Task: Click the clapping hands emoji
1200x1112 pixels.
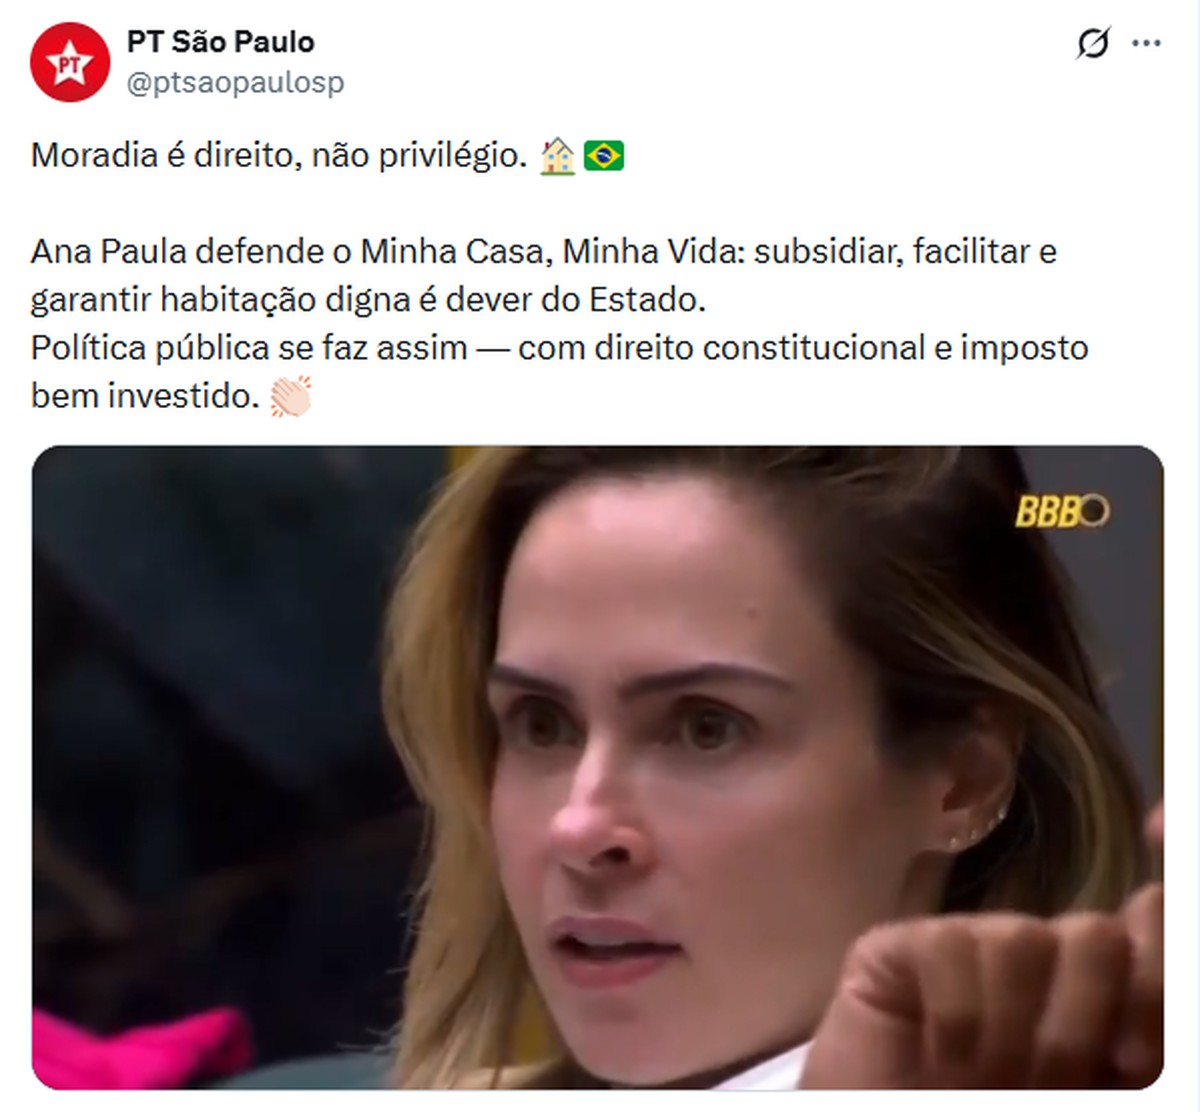Action: pyautogui.click(x=291, y=396)
